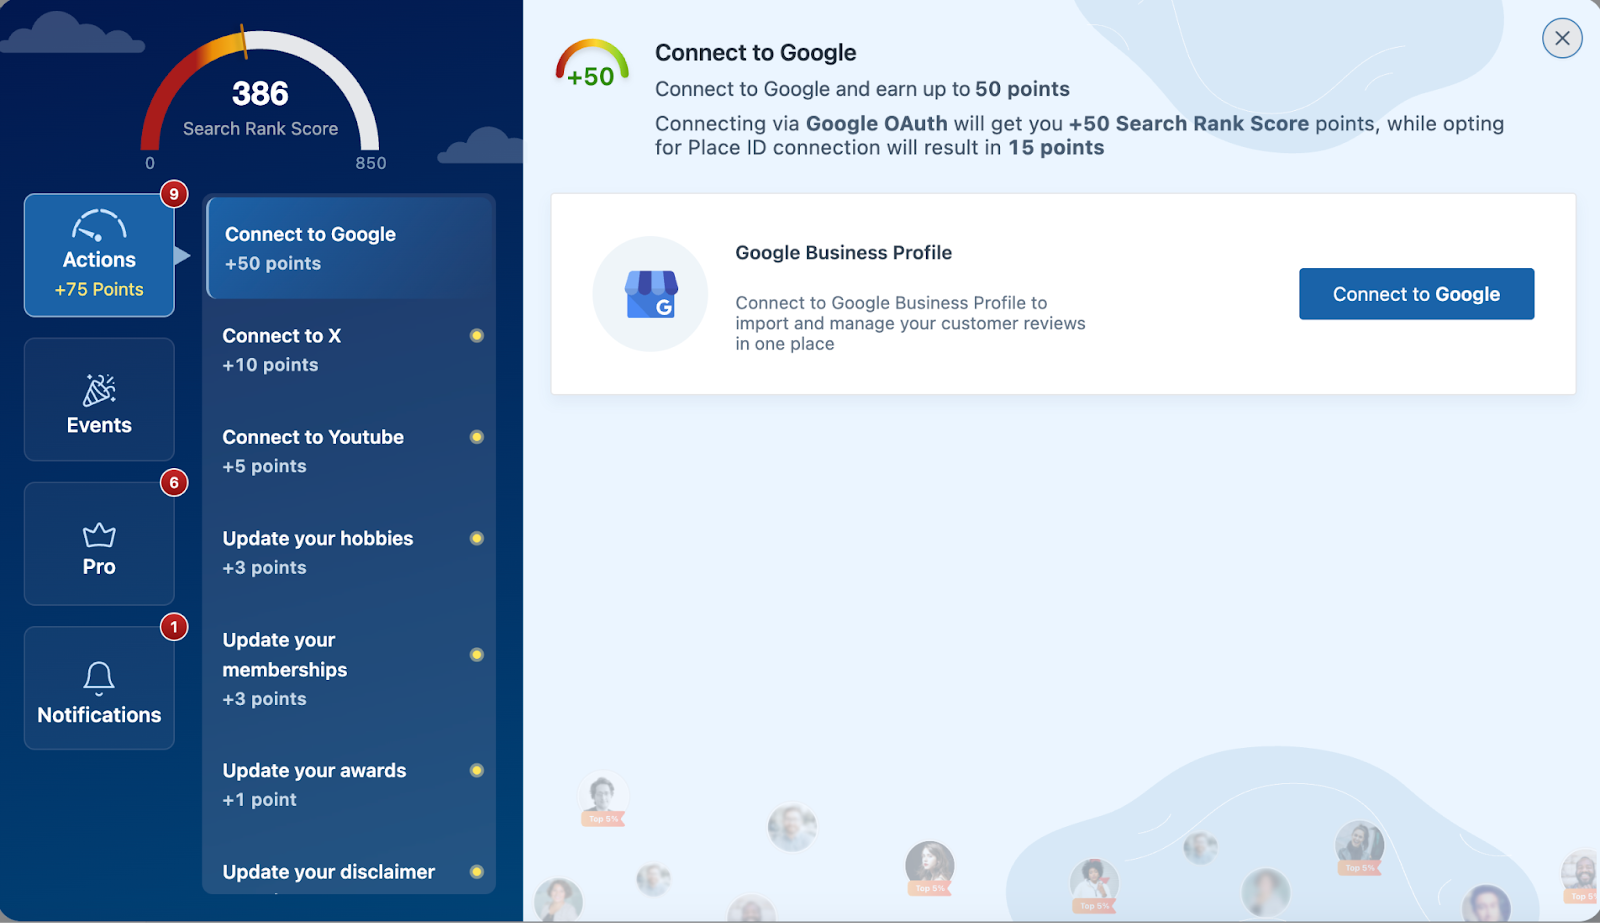This screenshot has width=1600, height=923.
Task: Click the +1 point text under awards
Action: point(259,800)
